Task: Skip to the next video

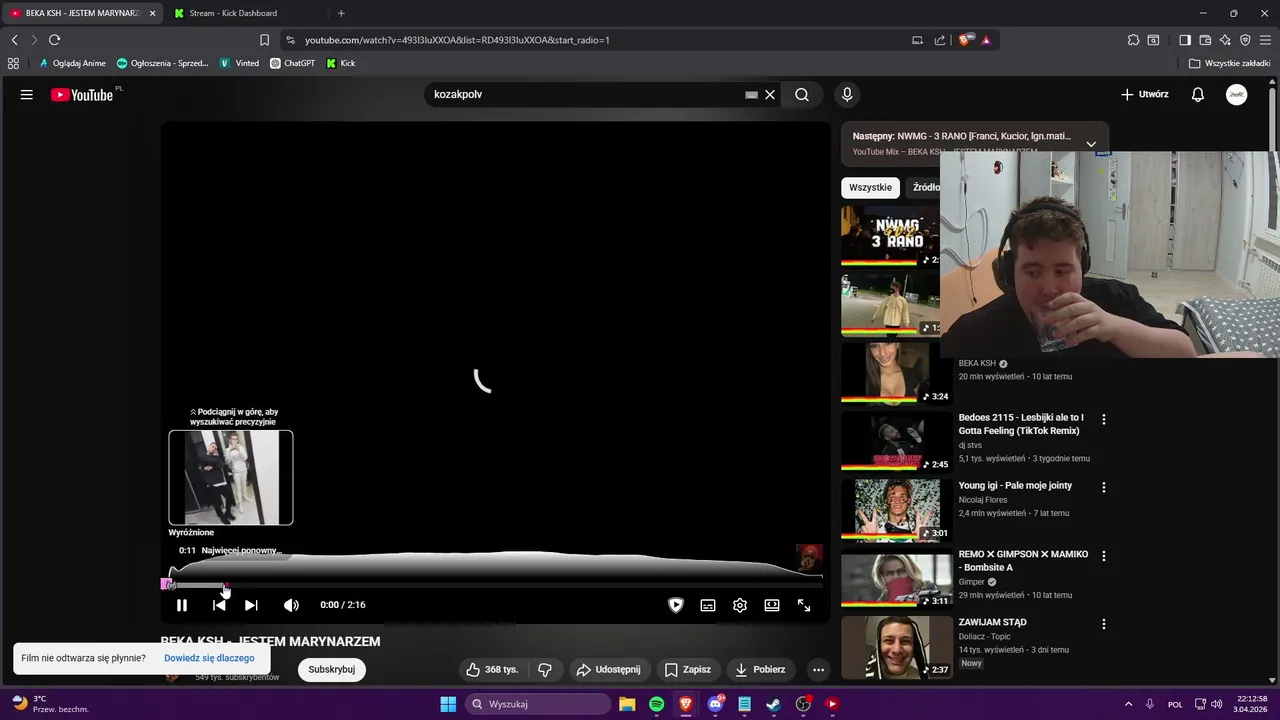Action: [251, 605]
